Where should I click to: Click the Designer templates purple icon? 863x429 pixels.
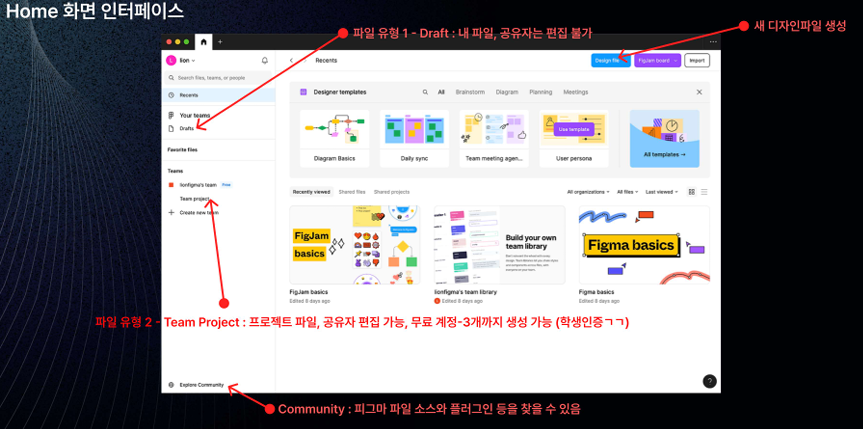(x=303, y=92)
